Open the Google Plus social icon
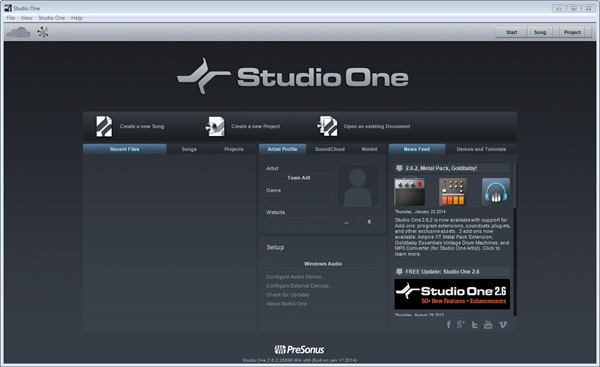This screenshot has height=367, width=600. pos(461,325)
